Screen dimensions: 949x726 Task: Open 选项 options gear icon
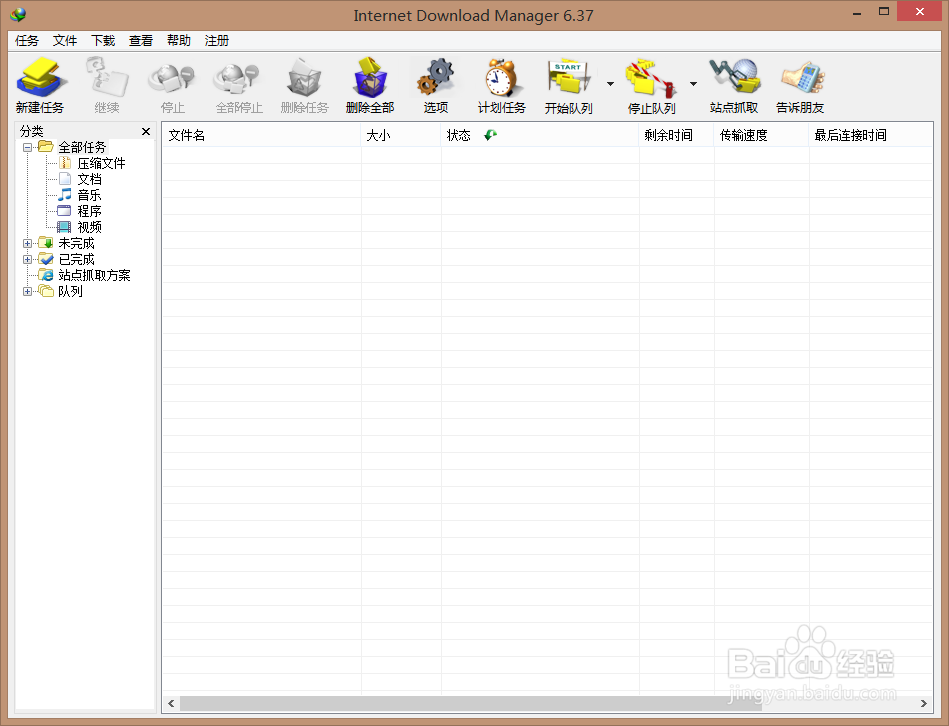tap(436, 77)
